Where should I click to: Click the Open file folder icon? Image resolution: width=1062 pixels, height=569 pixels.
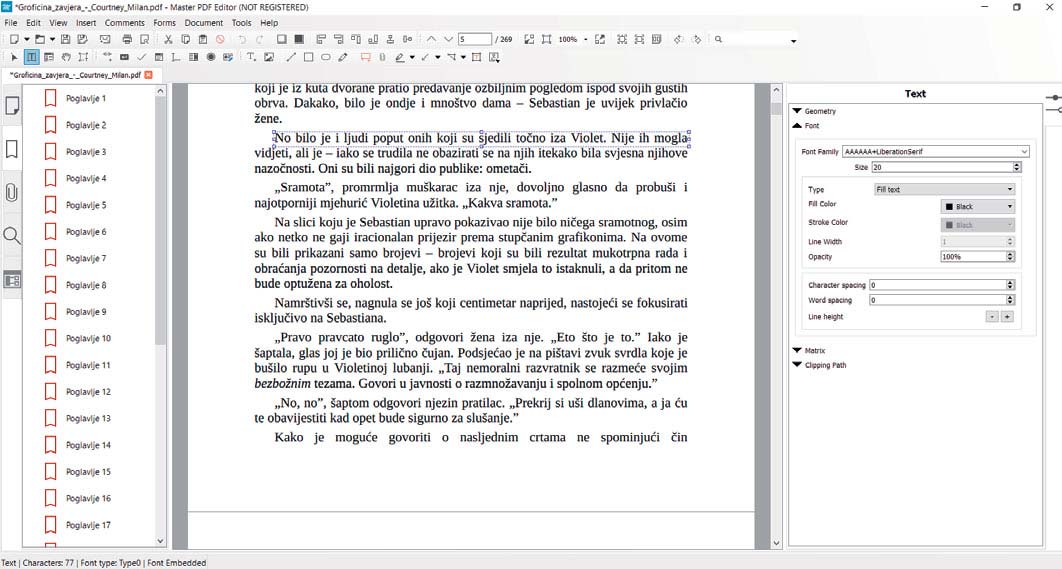point(40,39)
